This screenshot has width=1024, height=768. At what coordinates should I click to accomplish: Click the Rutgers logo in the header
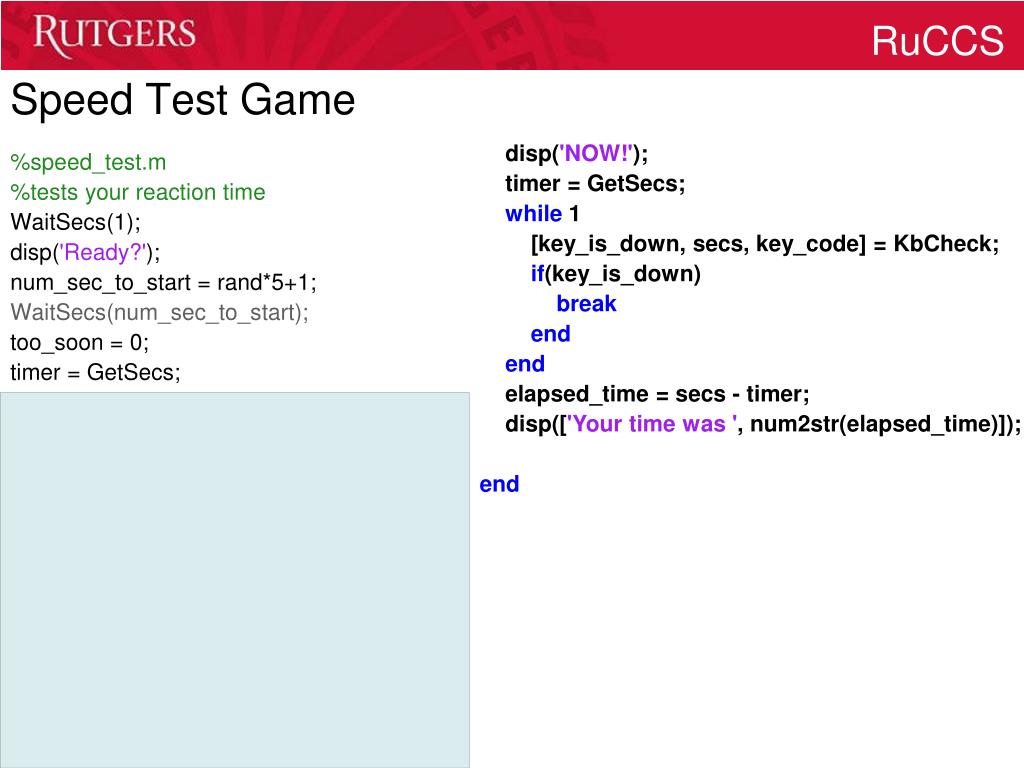[x=114, y=35]
